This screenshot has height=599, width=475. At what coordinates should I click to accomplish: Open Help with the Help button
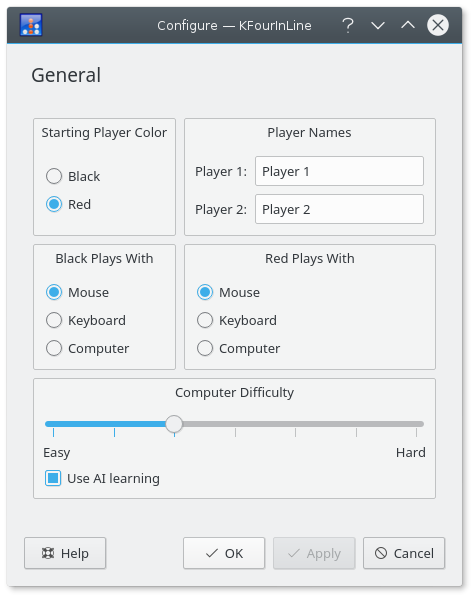pos(65,554)
